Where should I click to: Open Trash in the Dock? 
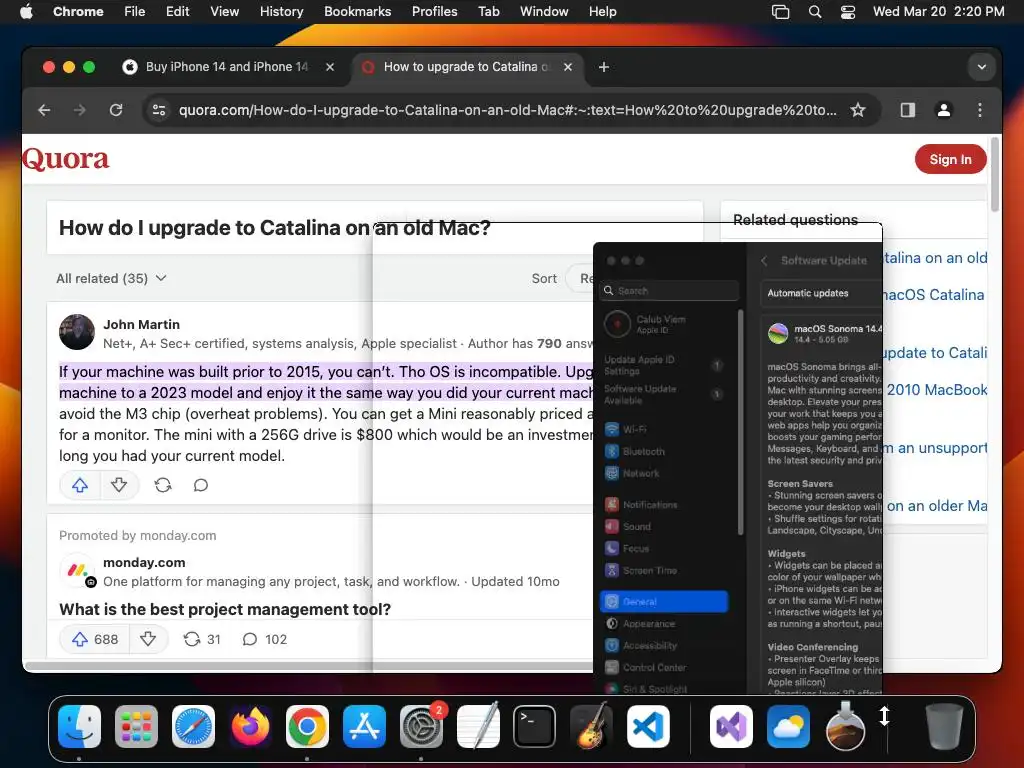[944, 726]
